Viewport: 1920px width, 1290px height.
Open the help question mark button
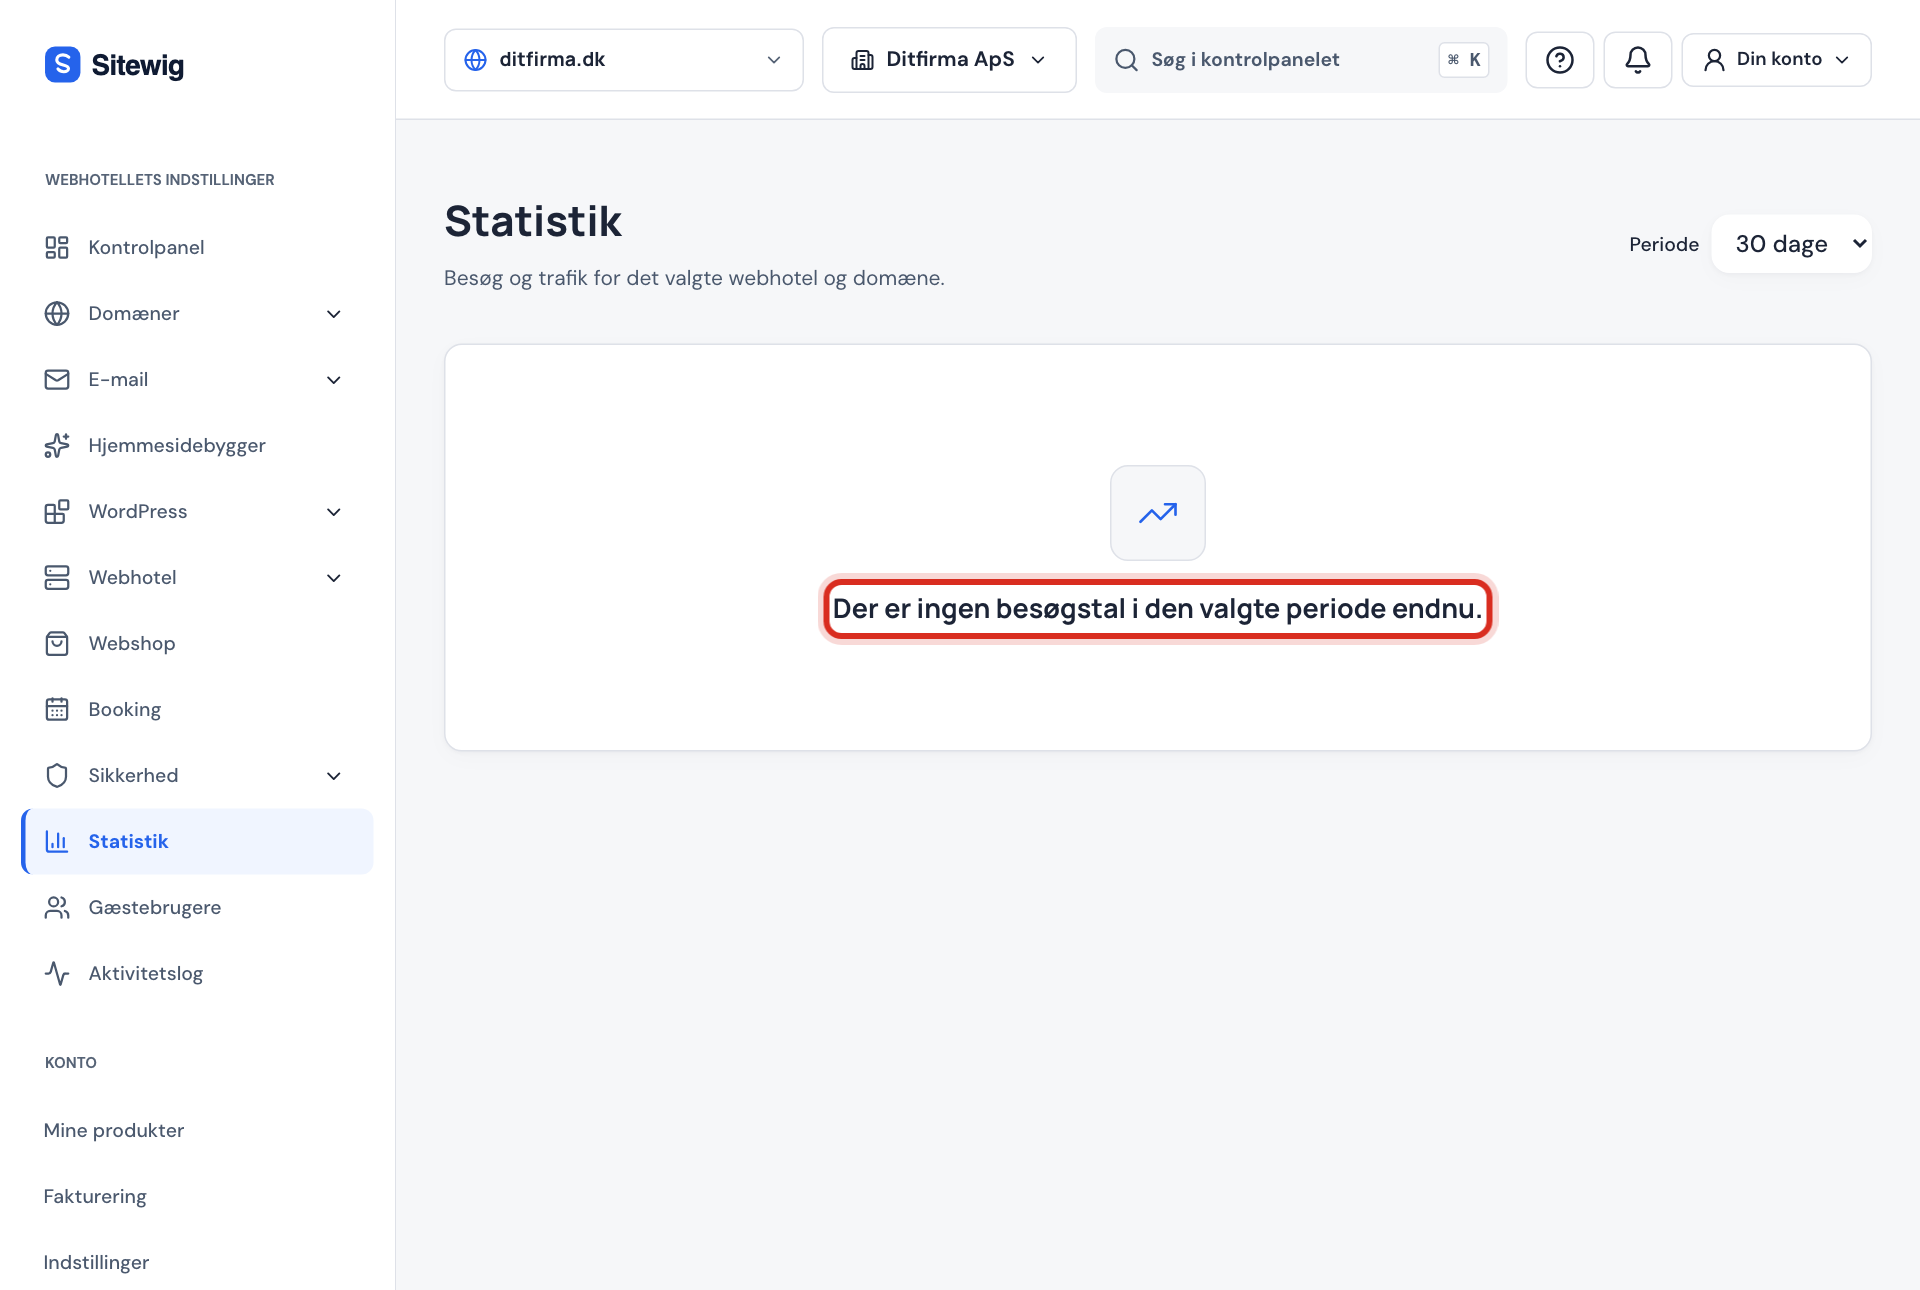1559,60
